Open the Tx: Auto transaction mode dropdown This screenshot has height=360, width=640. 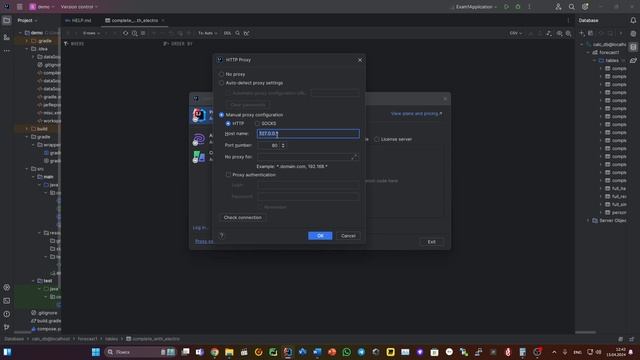(207, 33)
